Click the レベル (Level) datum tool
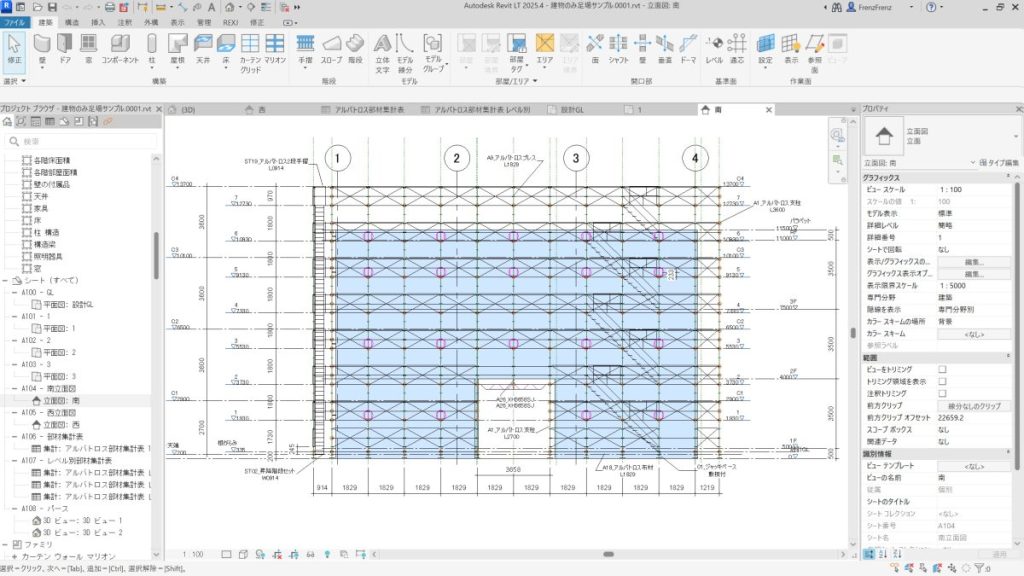Viewport: 1024px width, 576px height. 715,46
